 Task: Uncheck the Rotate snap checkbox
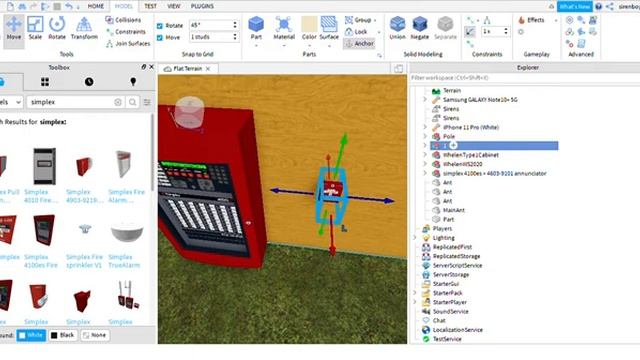click(160, 26)
